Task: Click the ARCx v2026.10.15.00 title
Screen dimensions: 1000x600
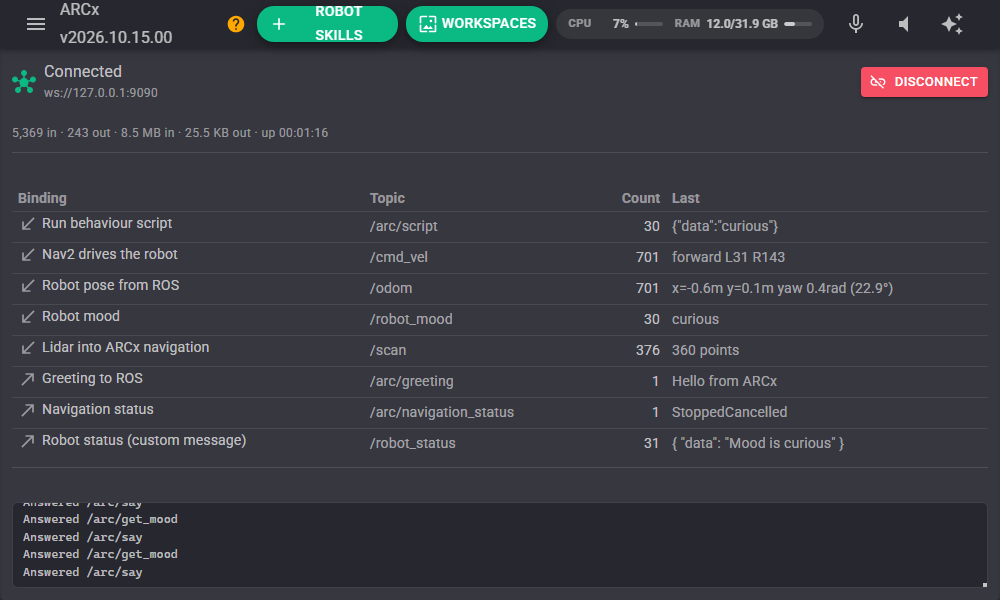Action: [x=116, y=24]
